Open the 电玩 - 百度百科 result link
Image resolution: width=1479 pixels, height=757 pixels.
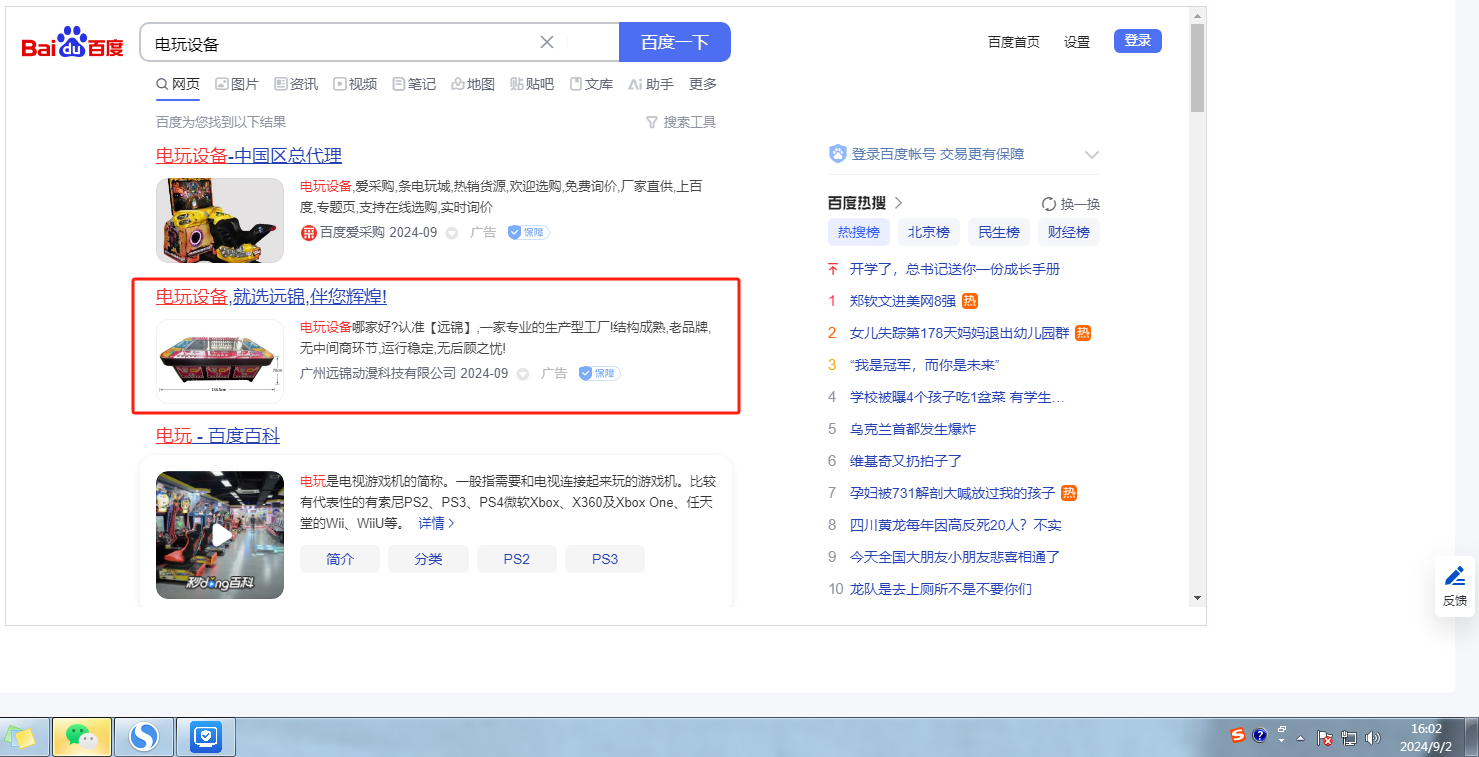click(218, 436)
